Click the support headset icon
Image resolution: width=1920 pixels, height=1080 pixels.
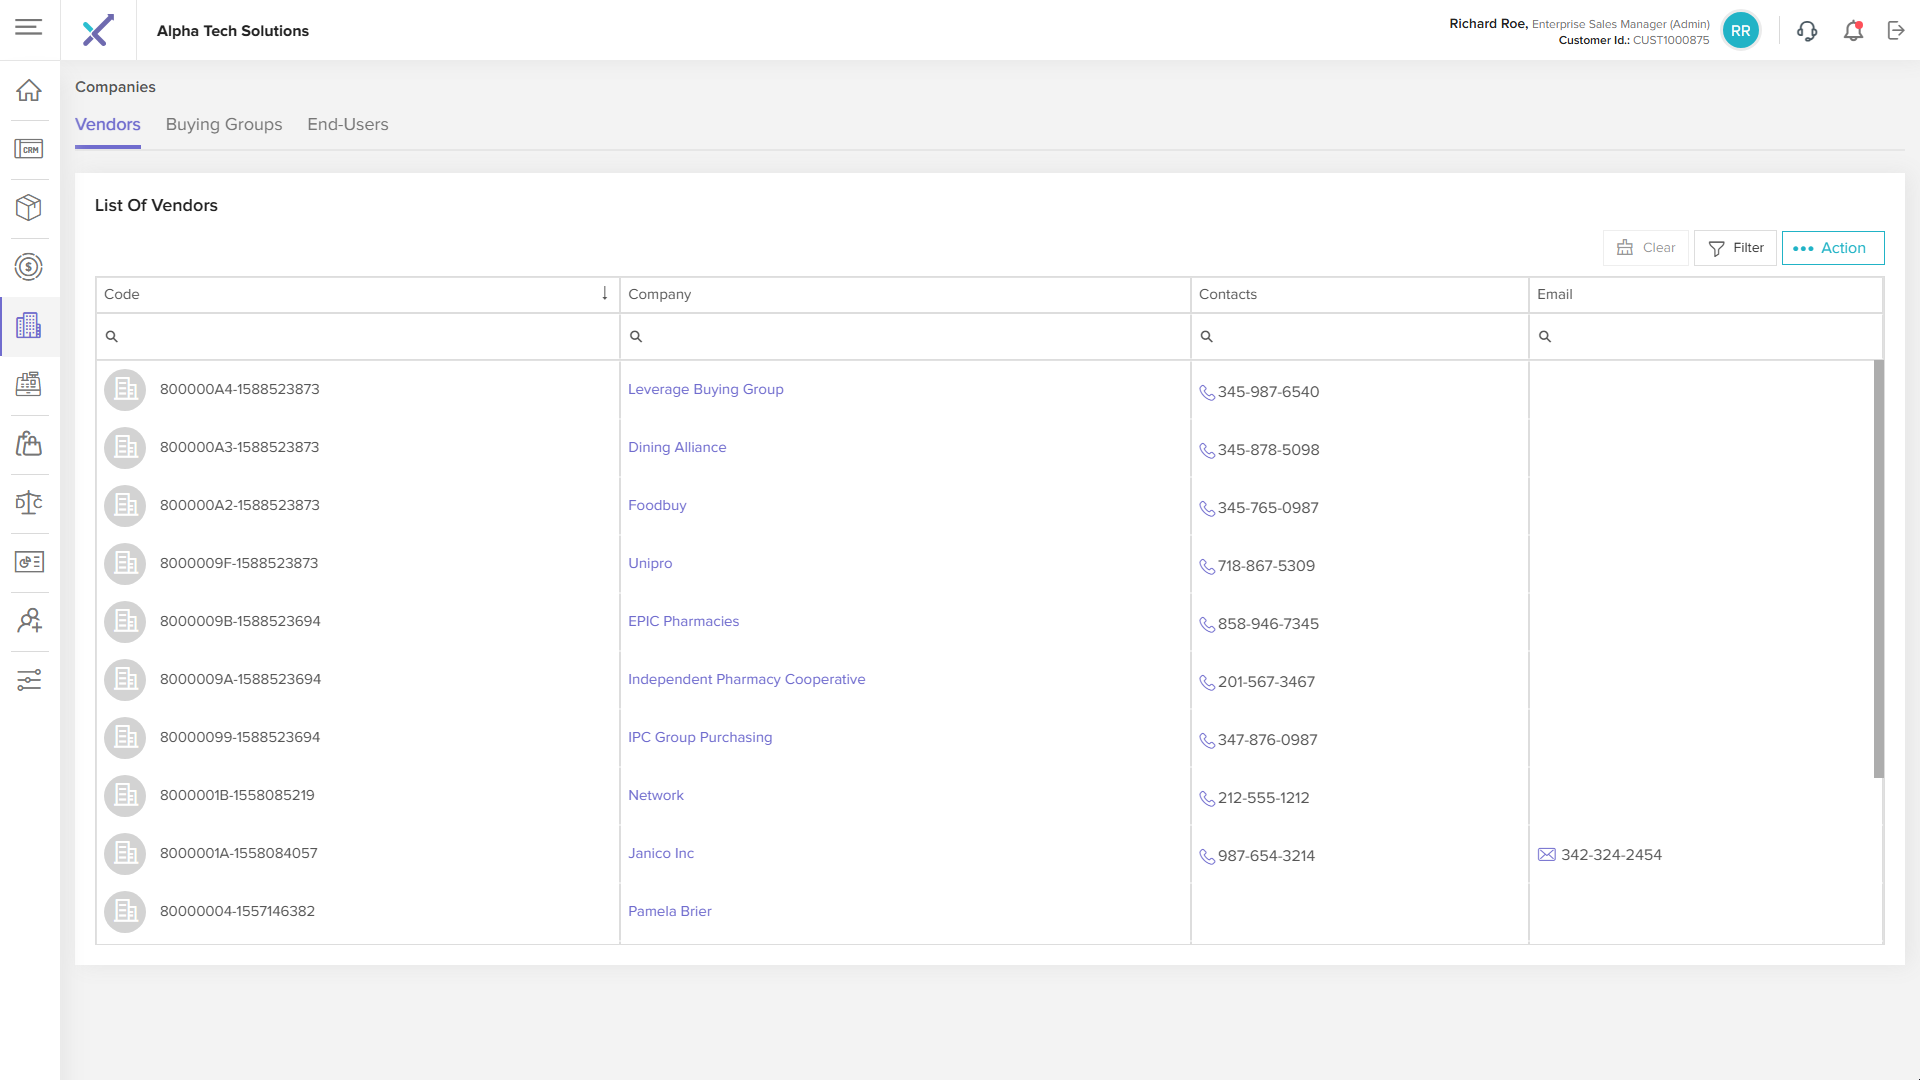tap(1807, 31)
